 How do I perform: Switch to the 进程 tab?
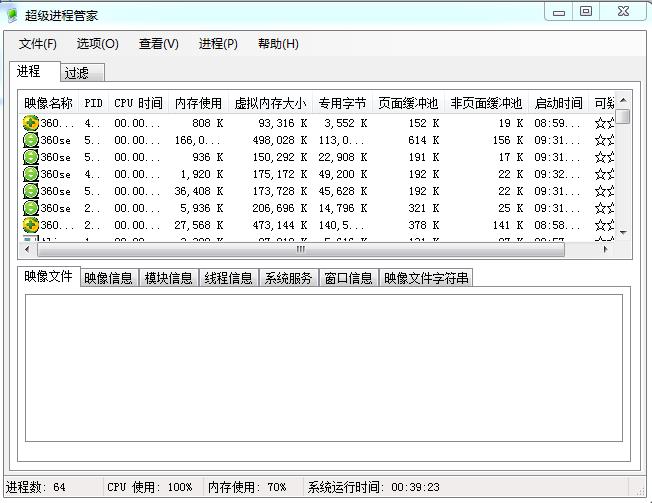34,72
